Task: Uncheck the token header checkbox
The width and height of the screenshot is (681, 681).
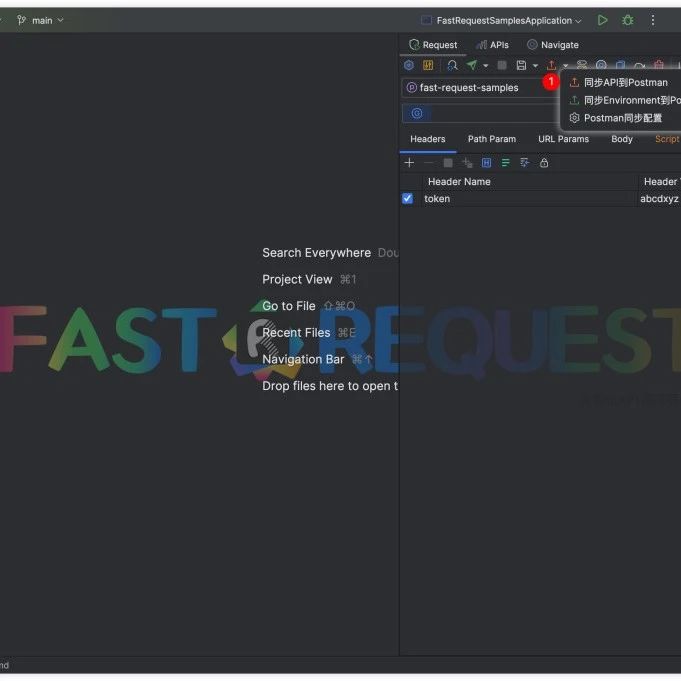Action: click(407, 198)
